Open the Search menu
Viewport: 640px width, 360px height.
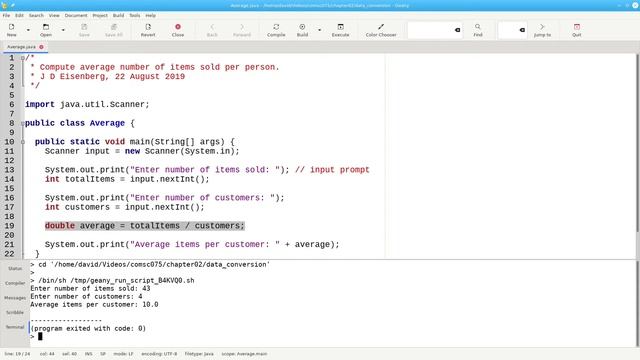coord(36,16)
